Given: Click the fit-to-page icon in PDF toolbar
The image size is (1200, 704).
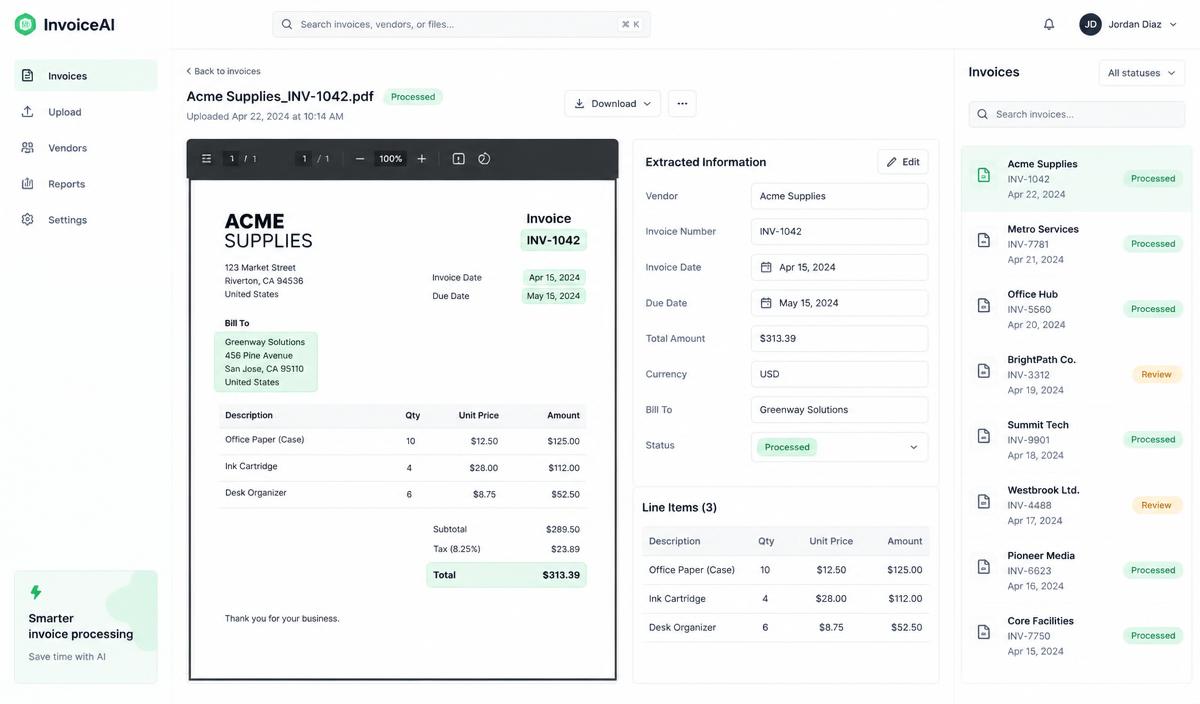Looking at the screenshot, I should [x=458, y=159].
